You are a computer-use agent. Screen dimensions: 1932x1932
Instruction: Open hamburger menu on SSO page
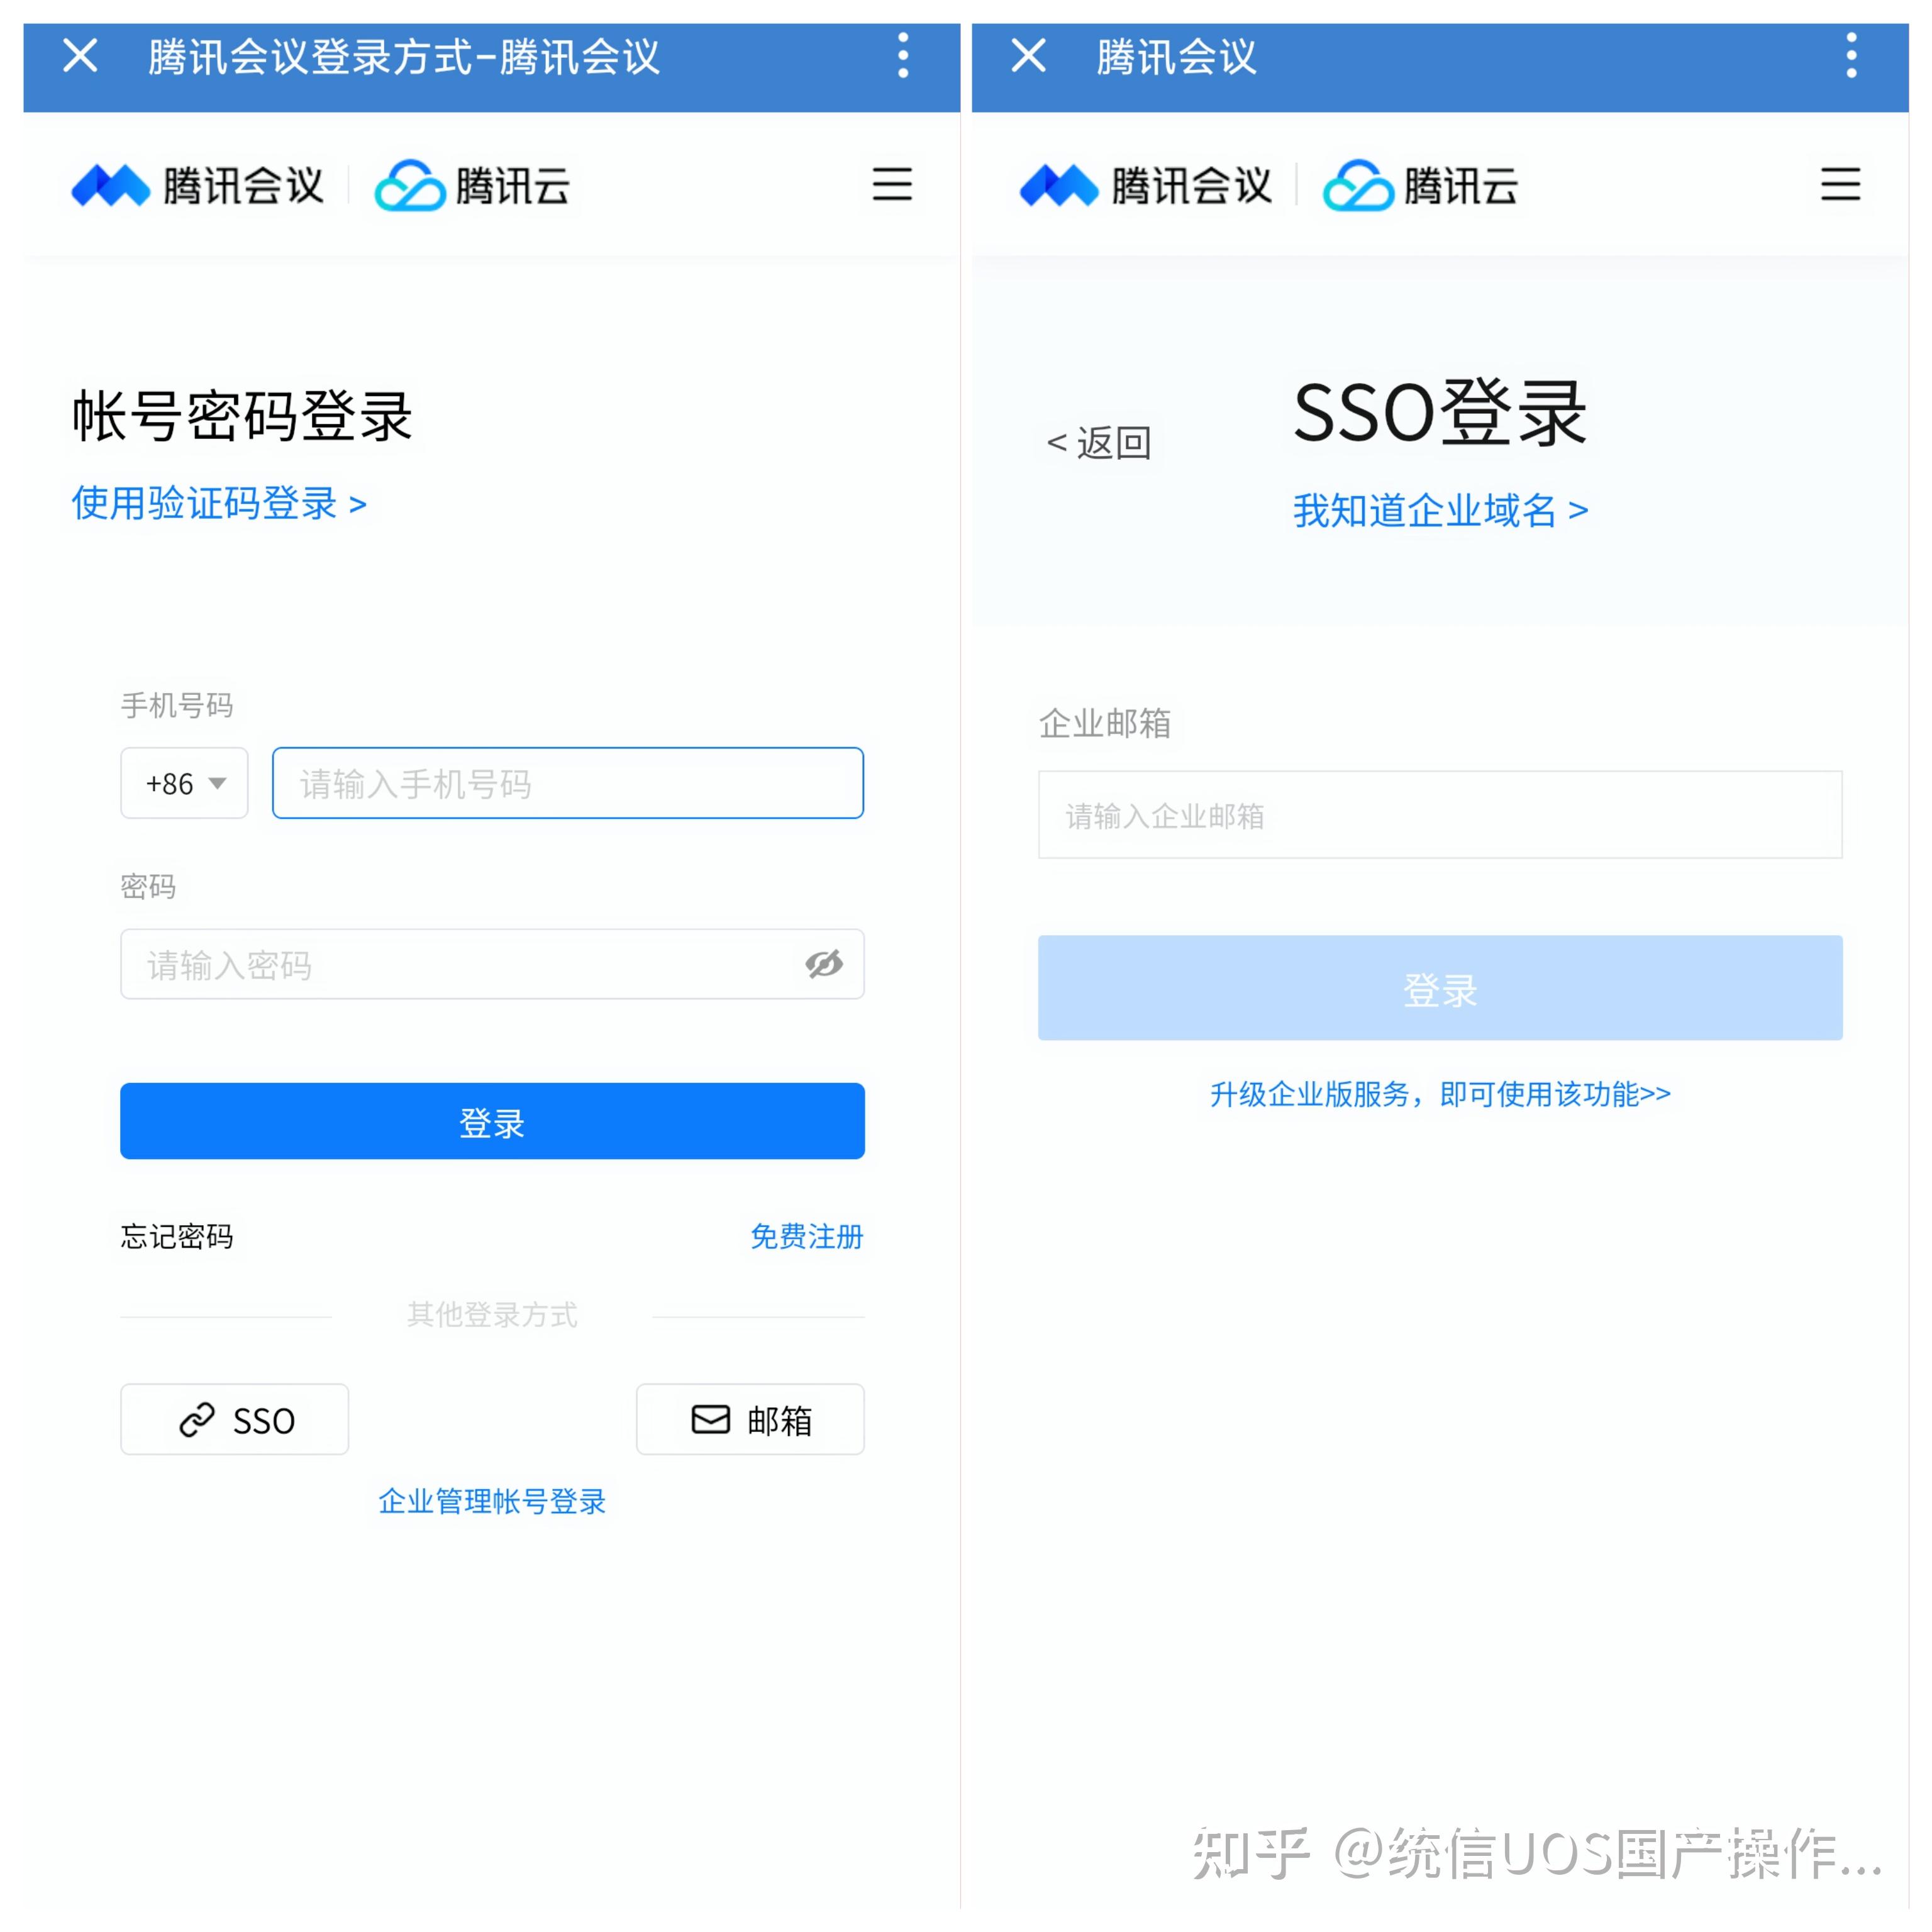pos(1840,185)
